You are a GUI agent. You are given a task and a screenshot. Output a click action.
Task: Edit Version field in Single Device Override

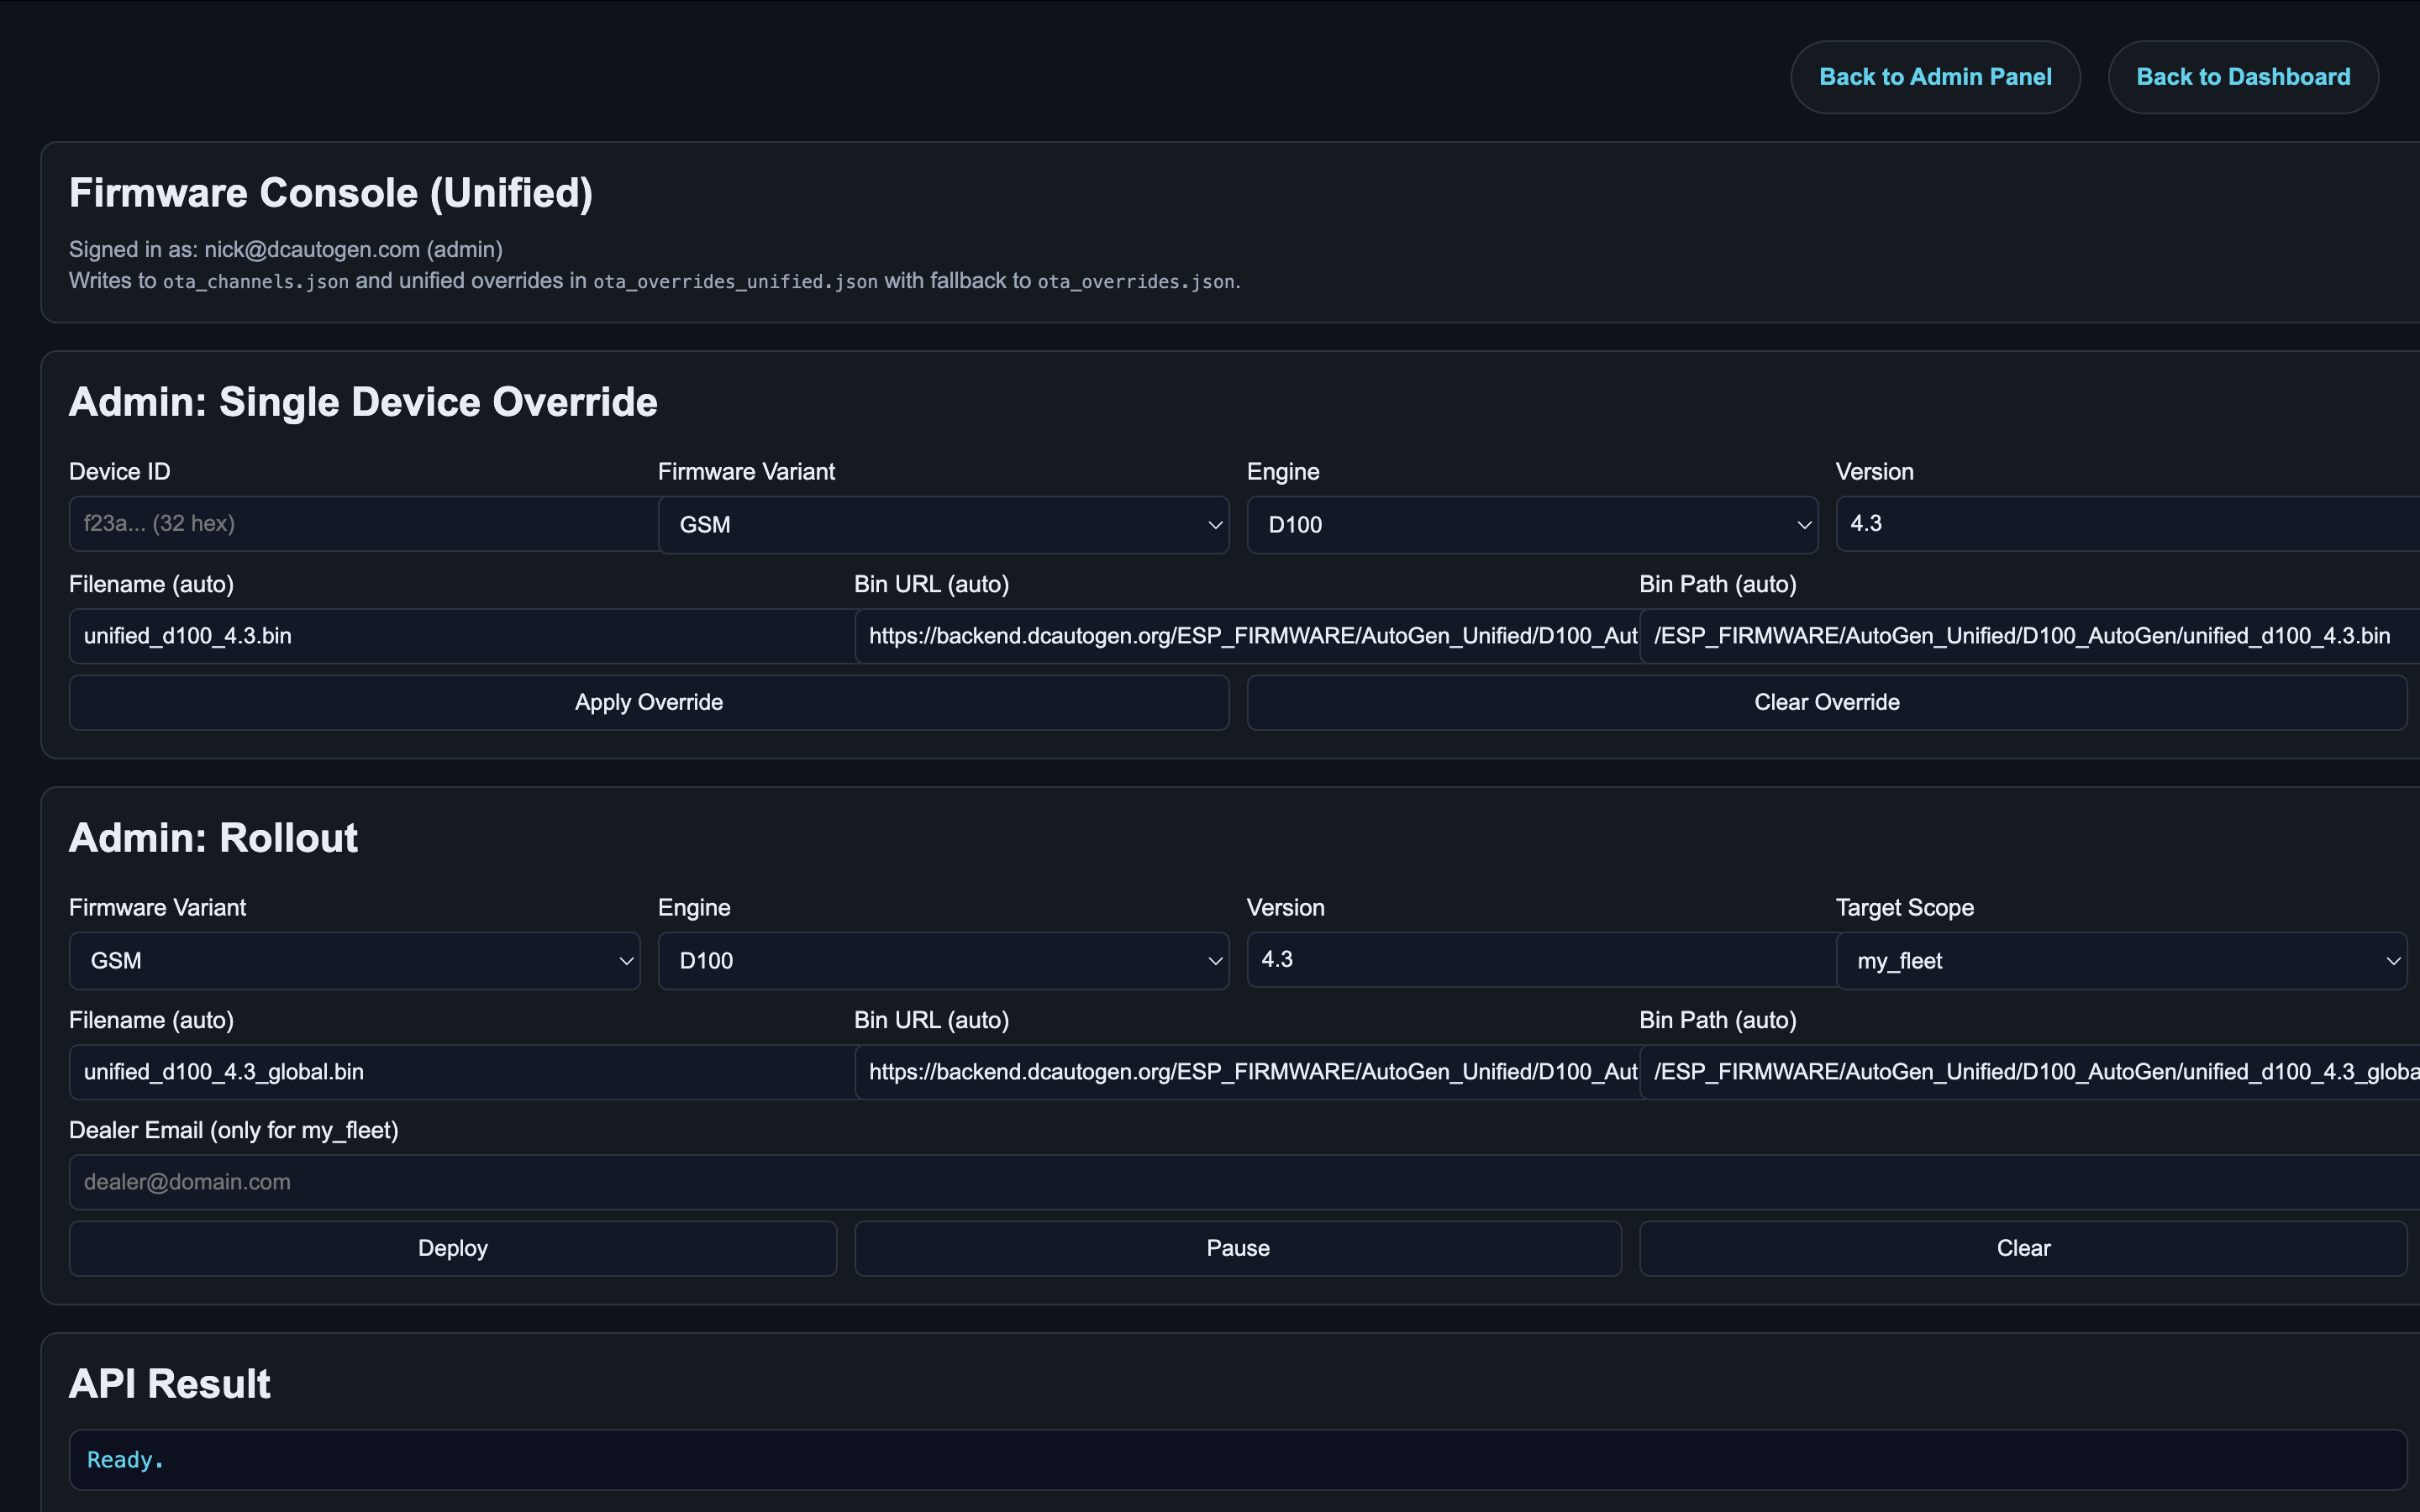(x=2128, y=524)
